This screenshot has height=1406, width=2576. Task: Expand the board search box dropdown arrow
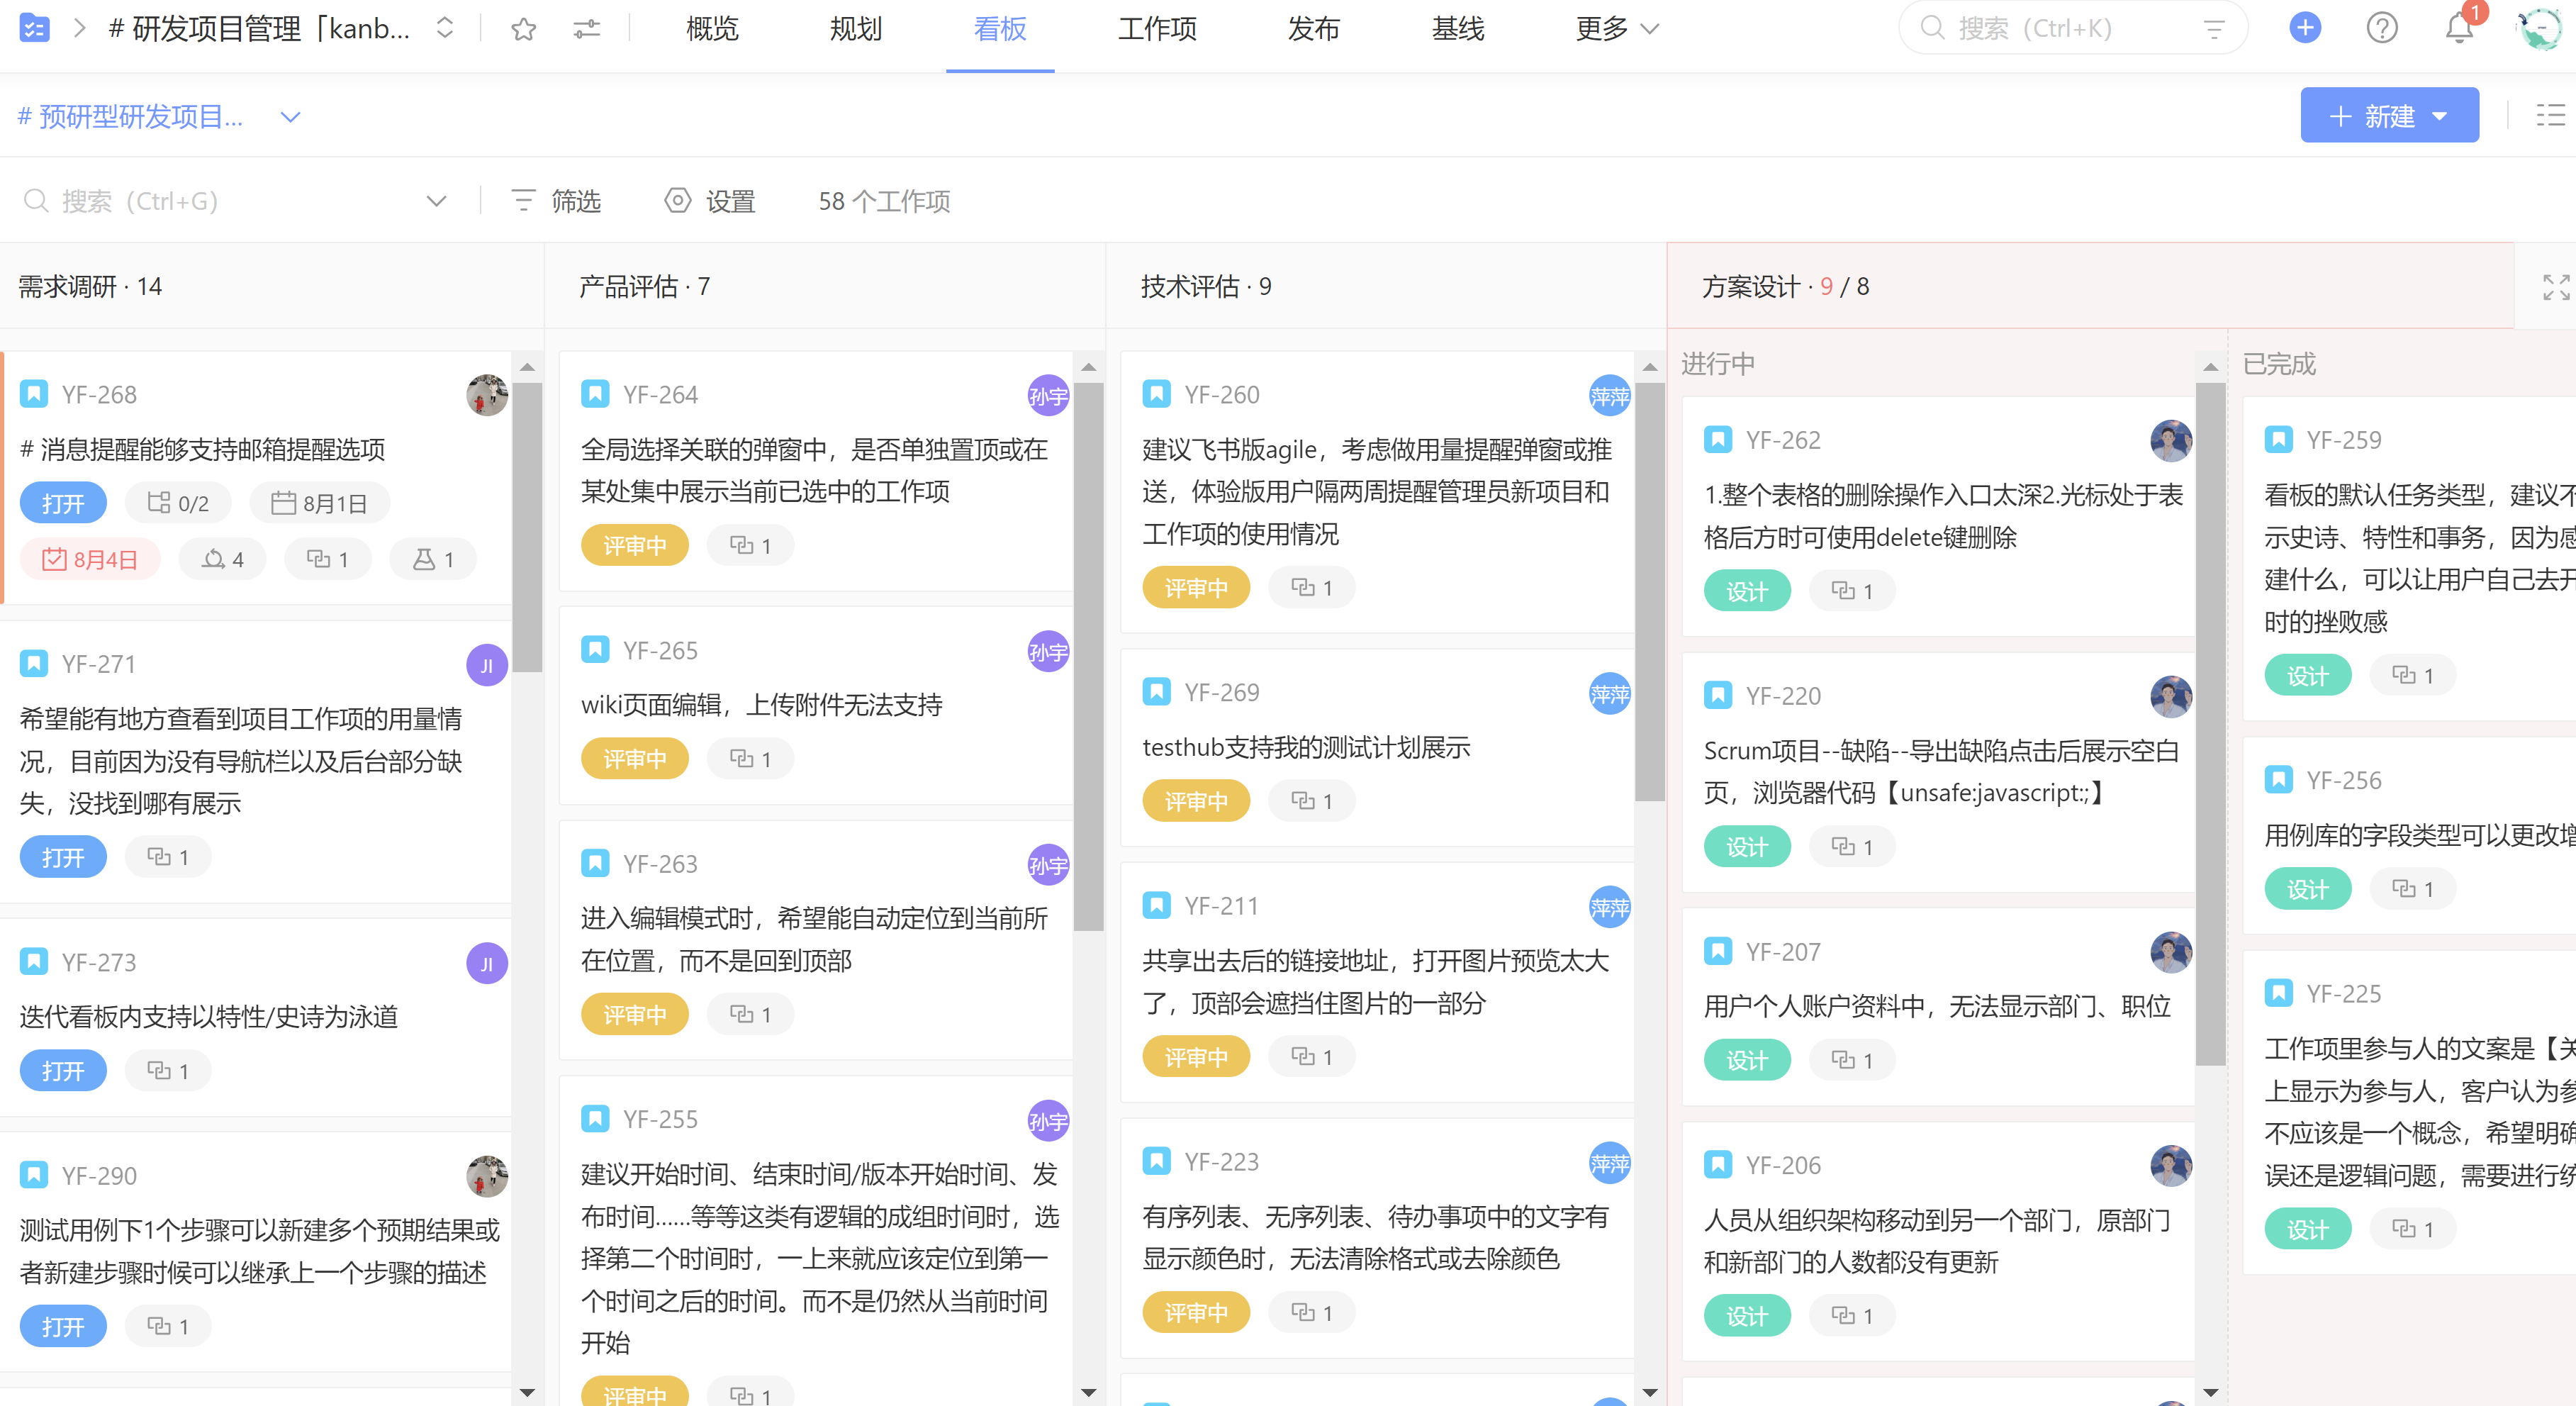(436, 201)
